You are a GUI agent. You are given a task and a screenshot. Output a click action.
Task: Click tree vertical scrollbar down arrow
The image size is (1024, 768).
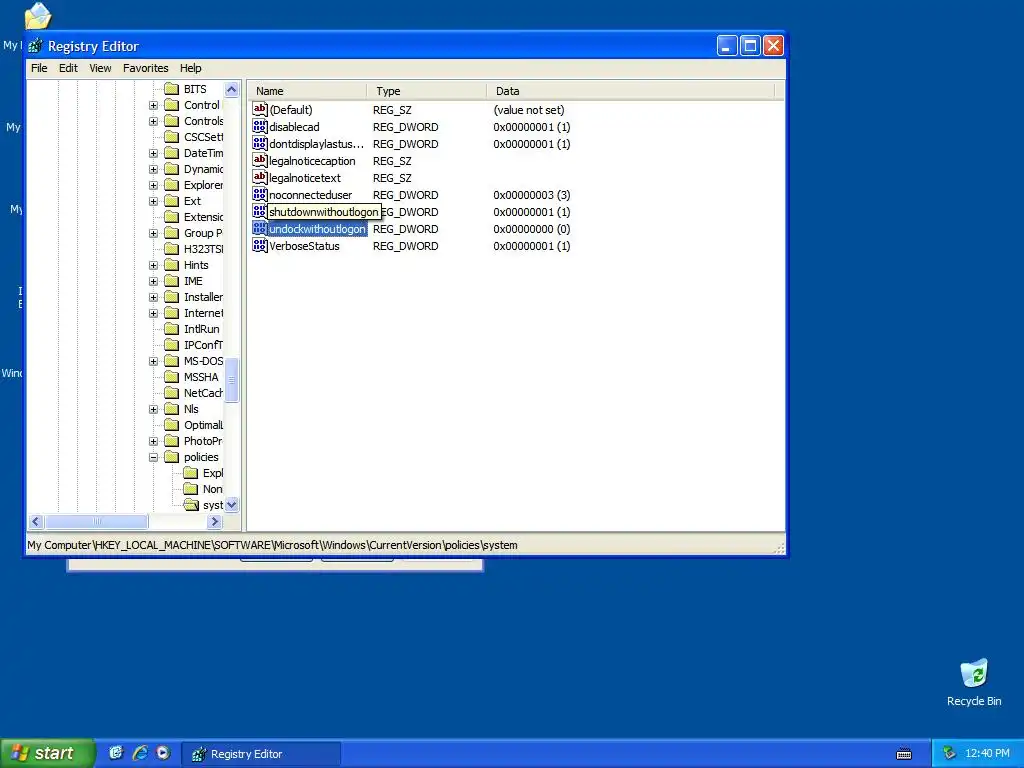pos(232,505)
